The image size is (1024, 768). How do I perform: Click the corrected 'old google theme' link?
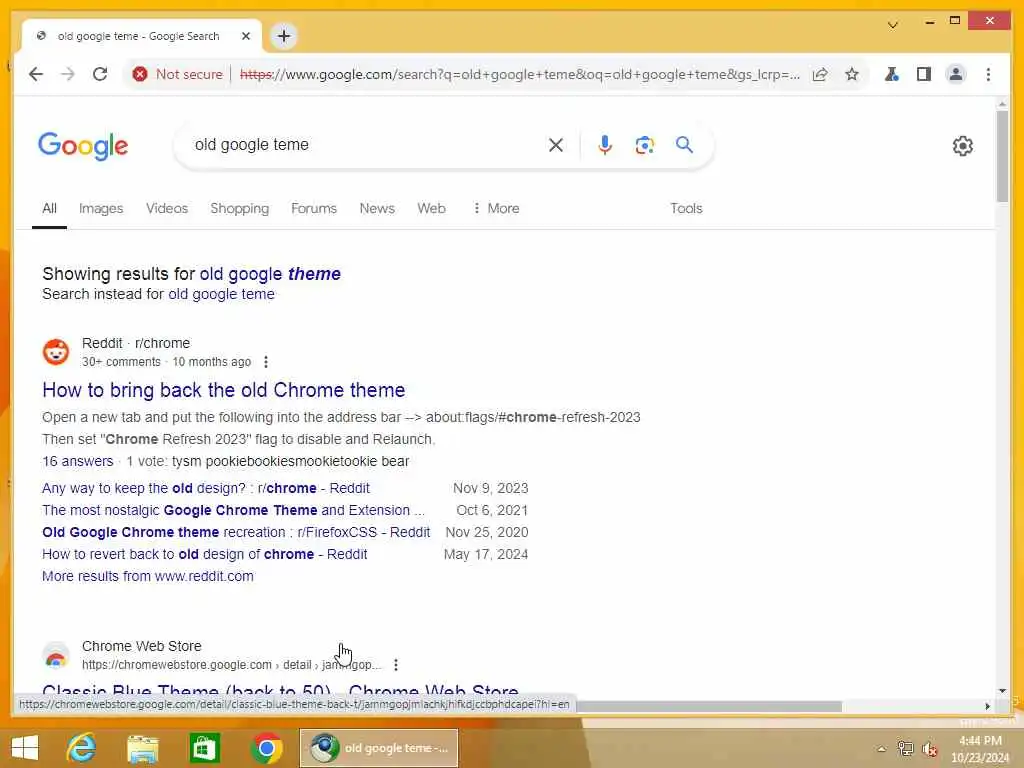(x=270, y=274)
